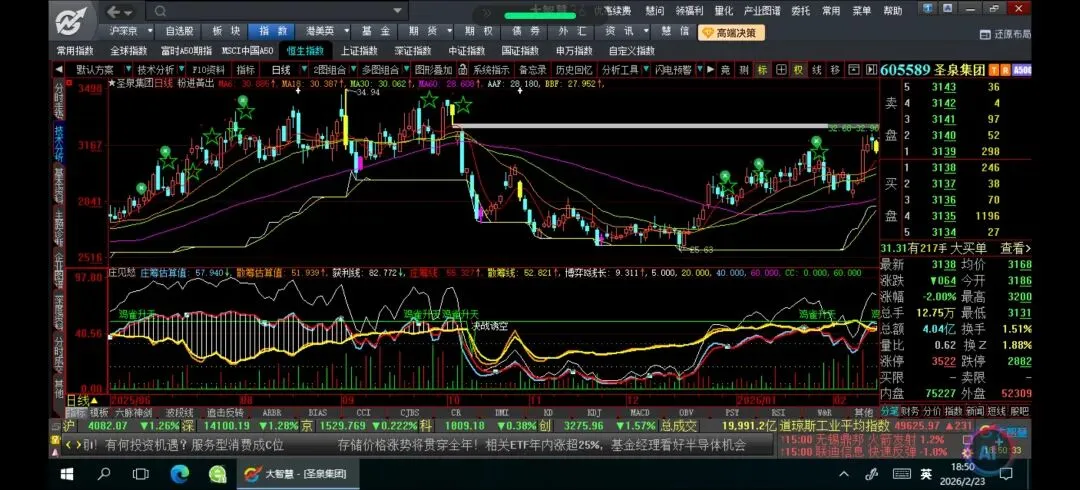The image size is (1080, 490).
Task: Select the 自定义指数 tab
Action: 632,50
